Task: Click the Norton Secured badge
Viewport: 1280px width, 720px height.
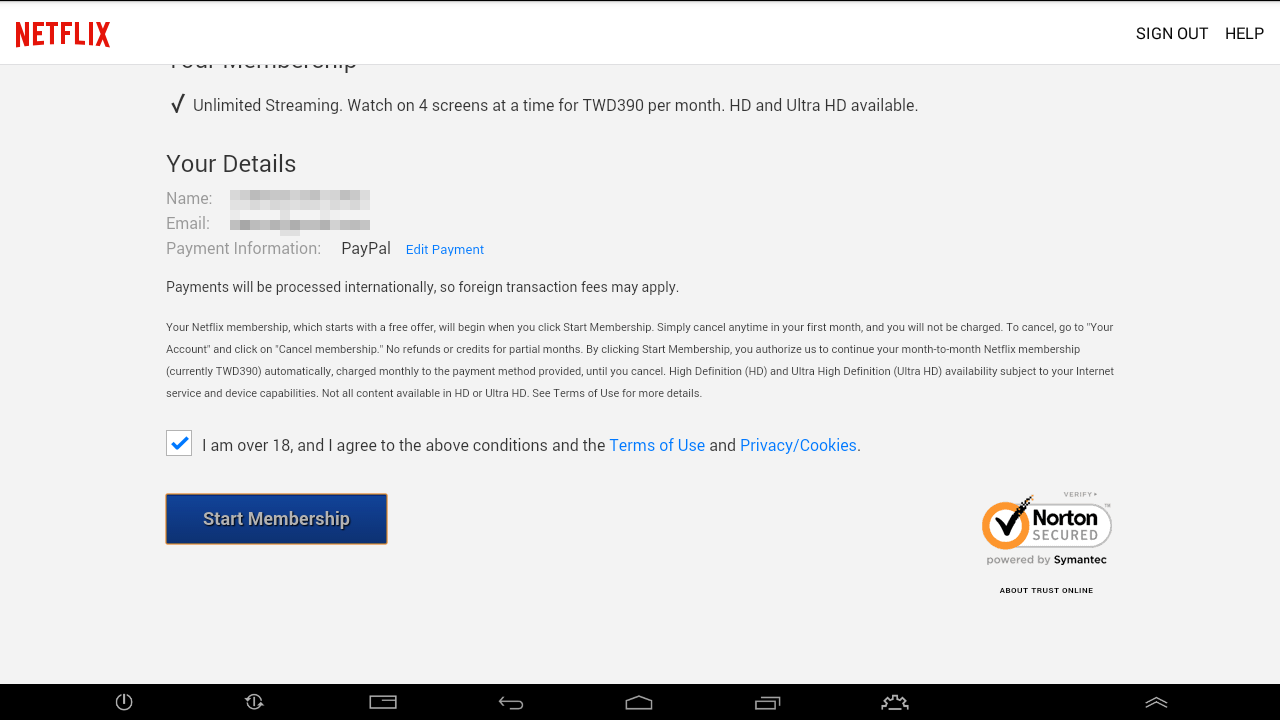Action: pos(1046,530)
